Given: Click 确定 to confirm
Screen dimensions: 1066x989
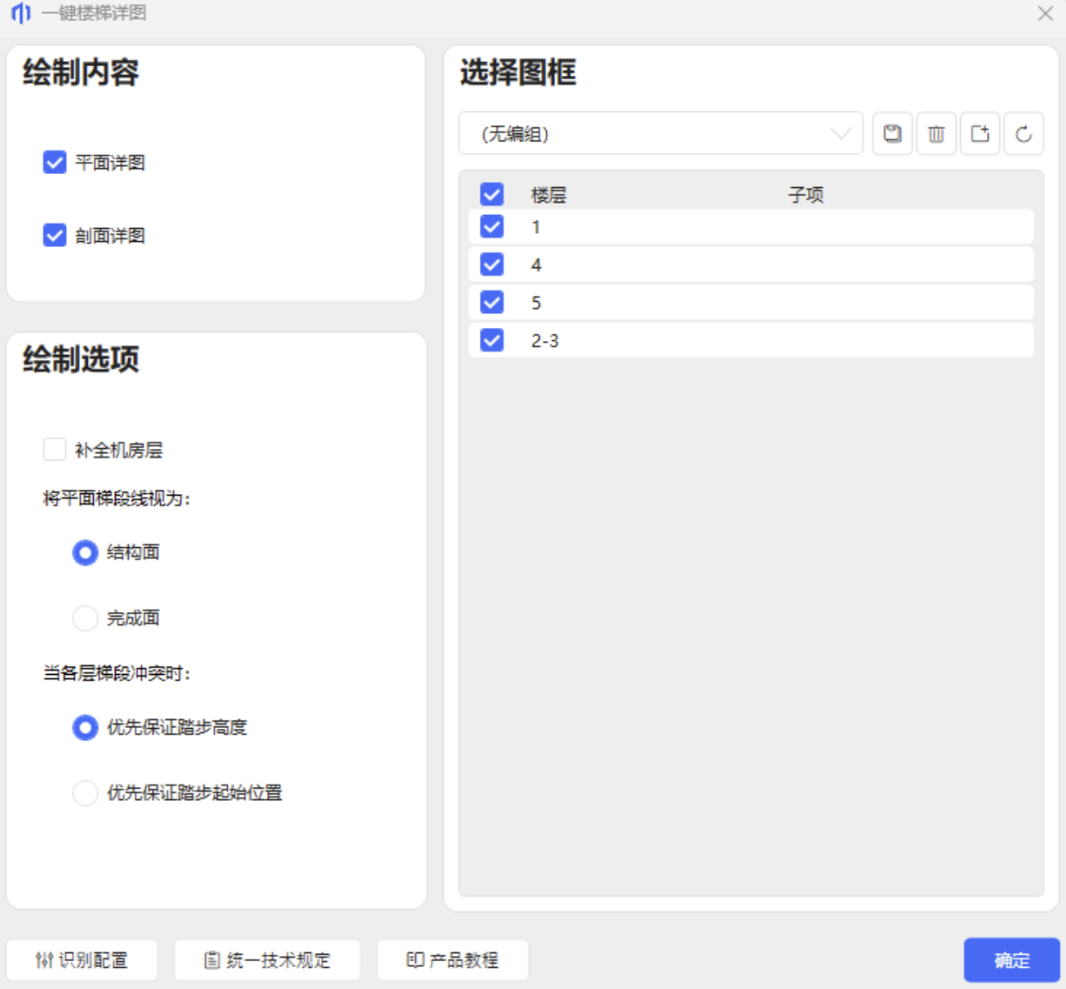Looking at the screenshot, I should tap(1011, 961).
